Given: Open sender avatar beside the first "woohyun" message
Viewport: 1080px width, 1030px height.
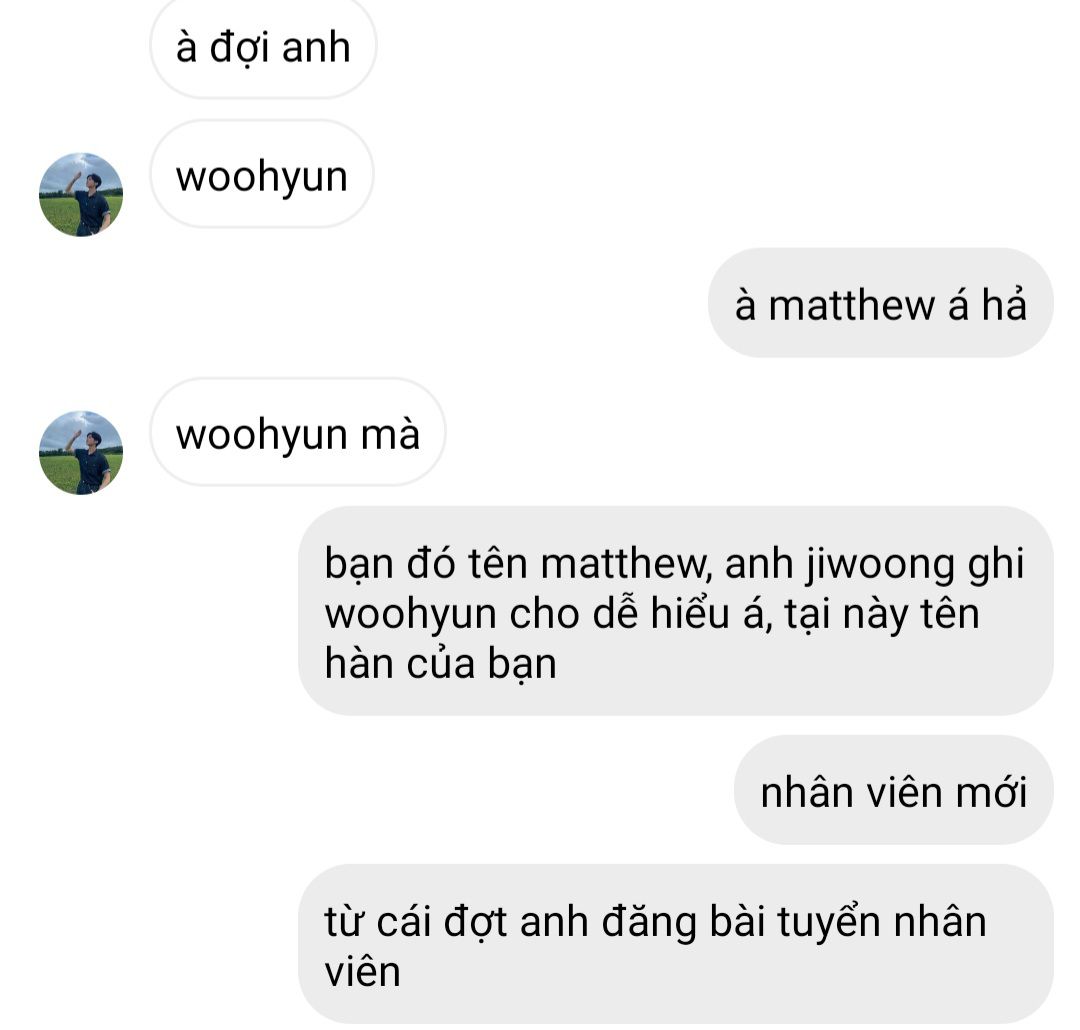Looking at the screenshot, I should click(81, 194).
